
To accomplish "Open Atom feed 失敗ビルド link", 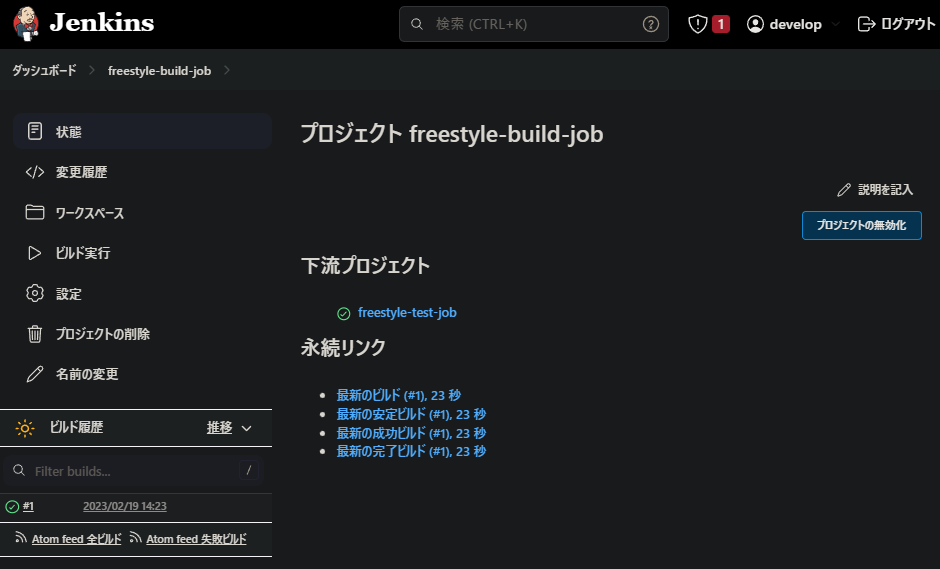I will [x=196, y=539].
